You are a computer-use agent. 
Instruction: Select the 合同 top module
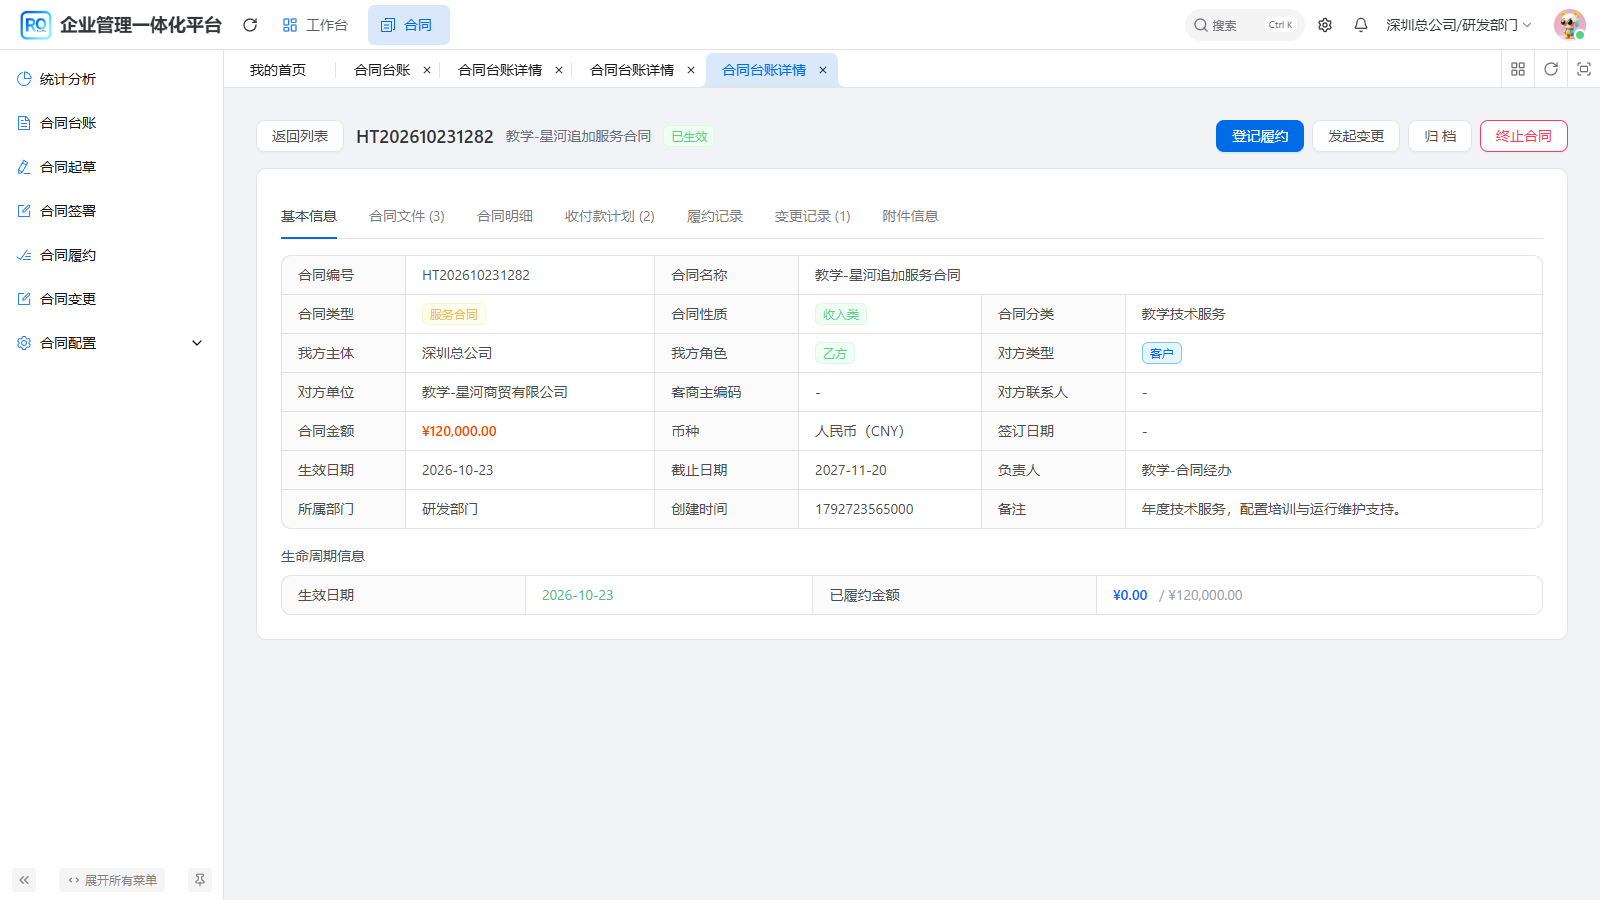pos(408,25)
